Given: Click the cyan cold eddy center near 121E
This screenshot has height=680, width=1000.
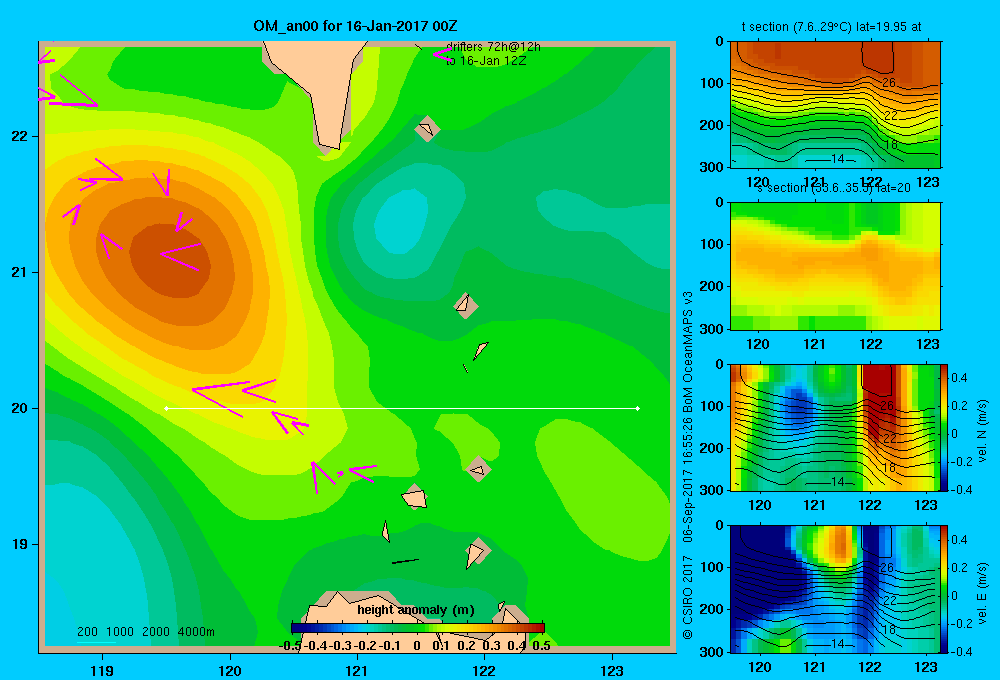Looking at the screenshot, I should (400, 221).
